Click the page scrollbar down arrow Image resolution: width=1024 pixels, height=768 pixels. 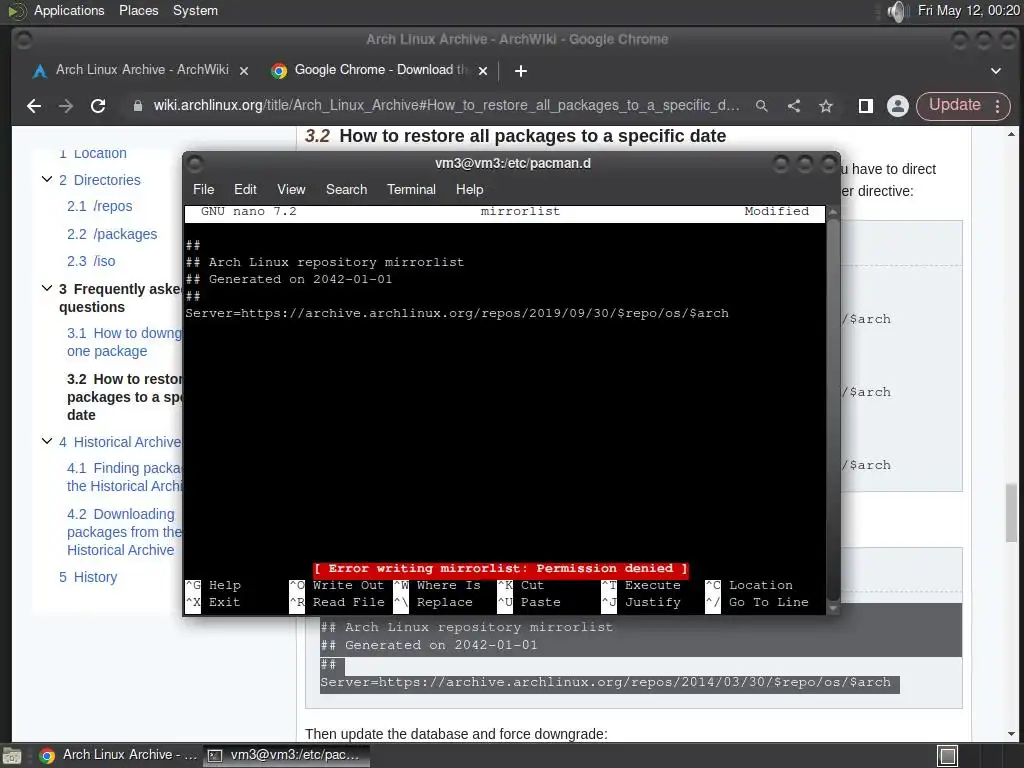click(1011, 735)
